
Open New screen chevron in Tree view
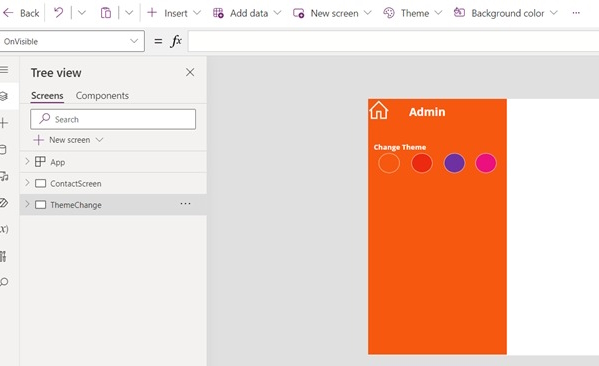tap(99, 140)
